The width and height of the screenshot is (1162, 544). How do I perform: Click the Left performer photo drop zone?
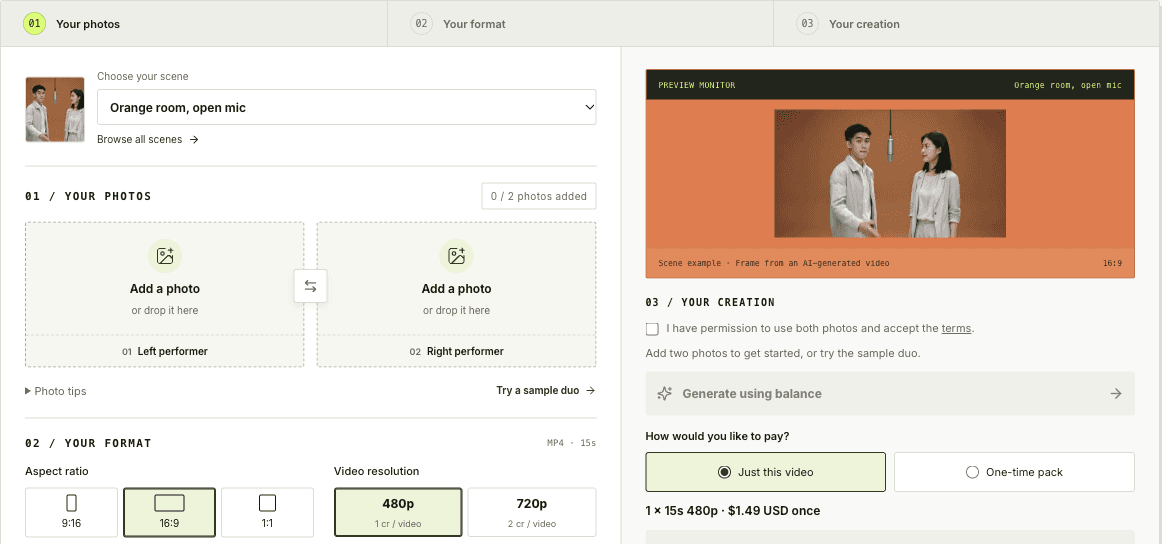coord(165,294)
